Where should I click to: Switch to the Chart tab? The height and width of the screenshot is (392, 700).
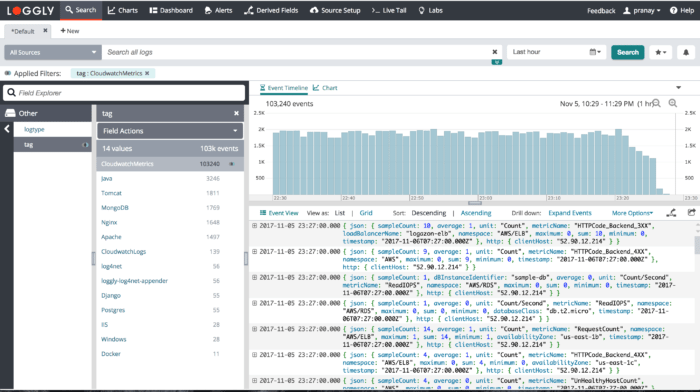(x=325, y=88)
